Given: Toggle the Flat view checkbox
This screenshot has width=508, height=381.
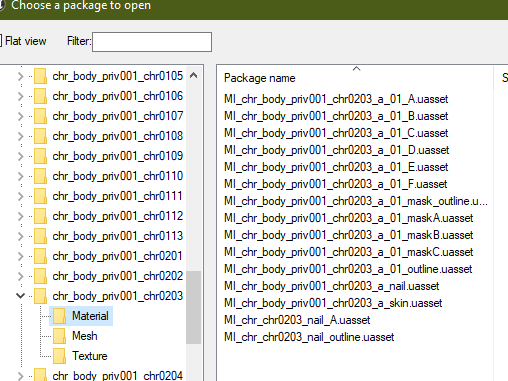Looking at the screenshot, I should click(x=1, y=41).
